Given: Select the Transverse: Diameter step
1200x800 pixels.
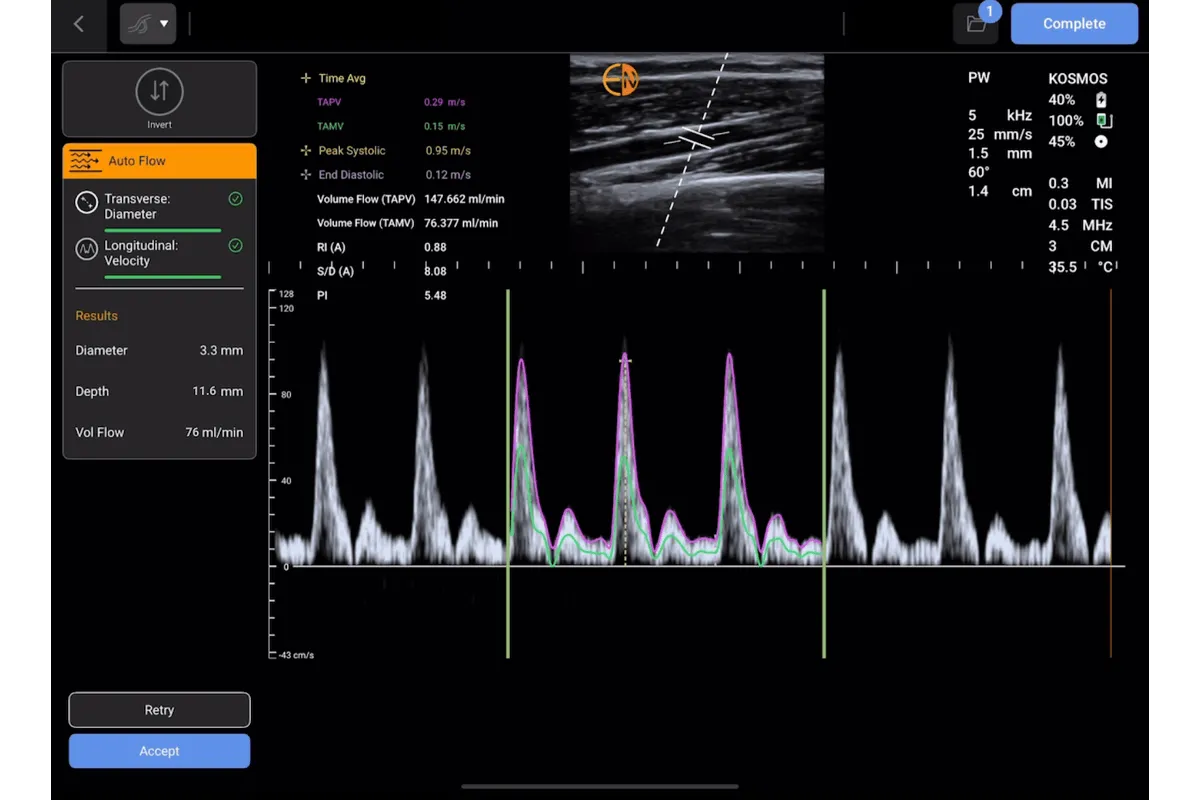Looking at the screenshot, I should (159, 206).
